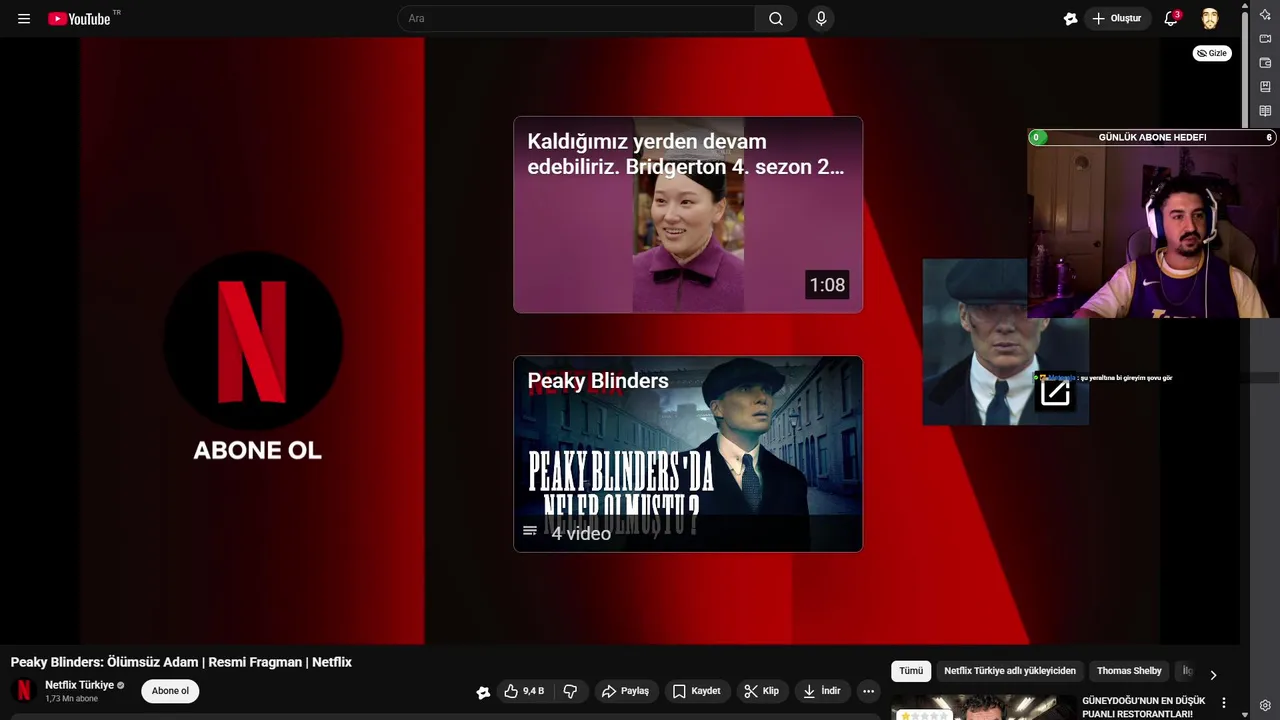Download the video with İndir
The image size is (1280, 720).
coord(822,691)
